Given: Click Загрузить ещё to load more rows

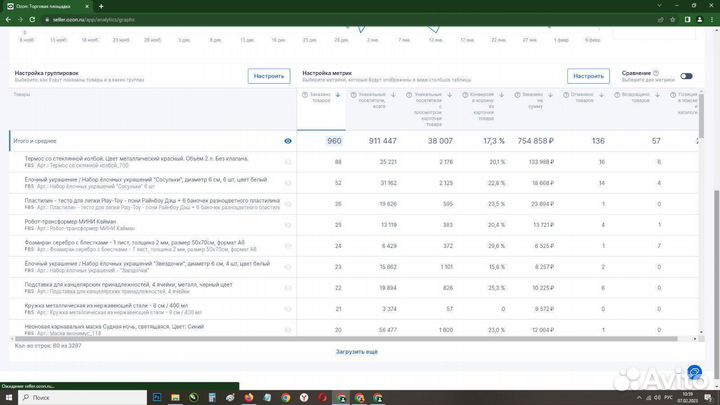Looking at the screenshot, I should (356, 352).
